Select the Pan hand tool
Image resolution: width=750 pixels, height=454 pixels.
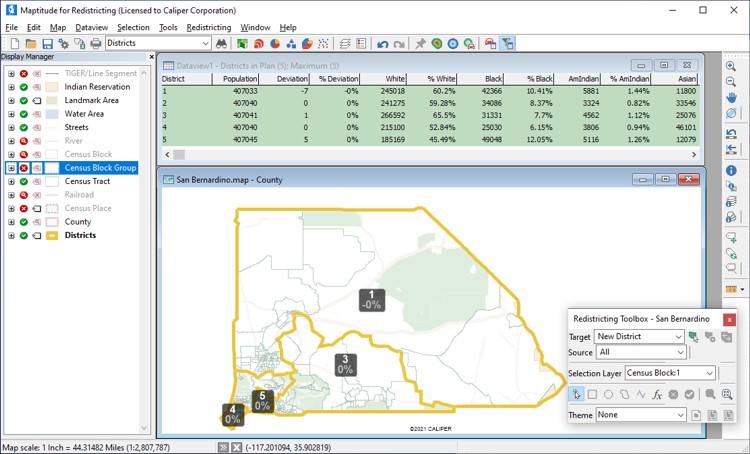[731, 98]
